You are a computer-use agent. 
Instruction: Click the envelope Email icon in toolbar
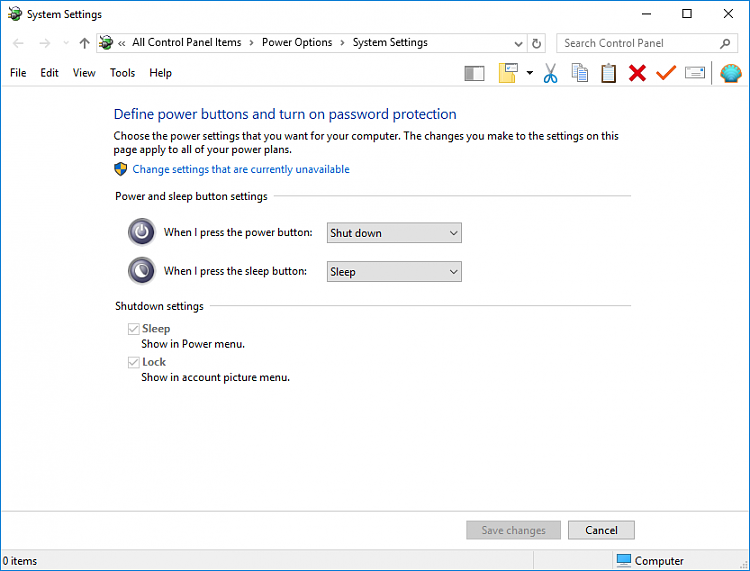tap(695, 73)
